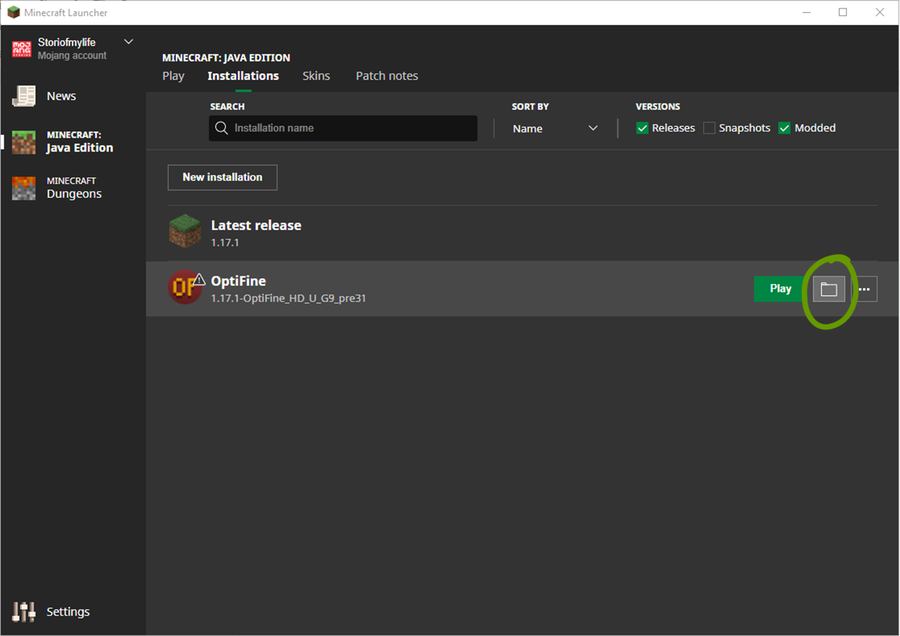Open the Skins tab
The image size is (900, 636).
pyautogui.click(x=316, y=76)
